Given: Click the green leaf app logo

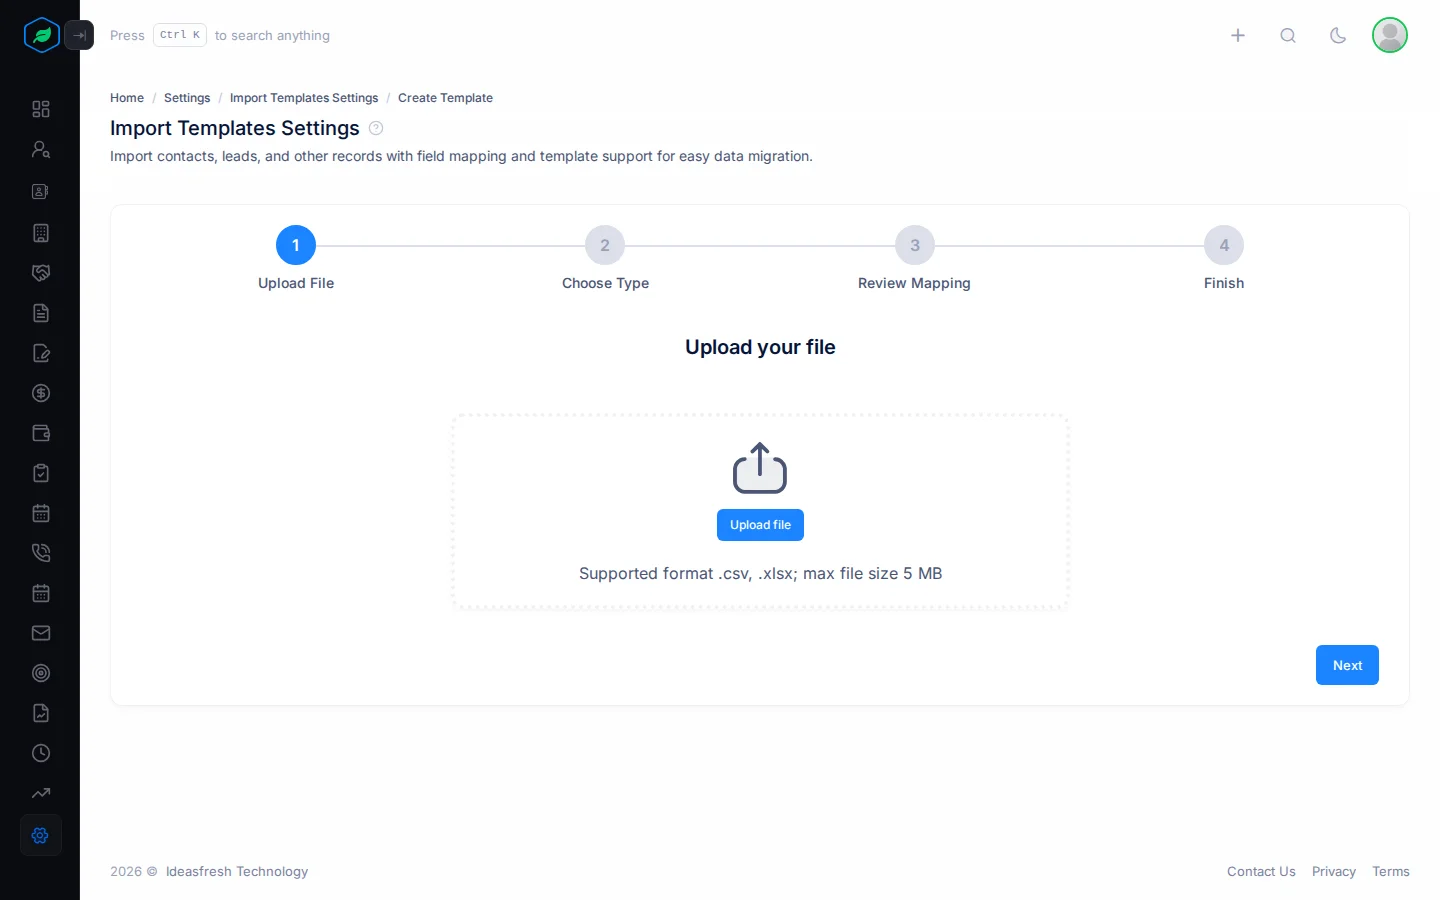Looking at the screenshot, I should pos(41,35).
